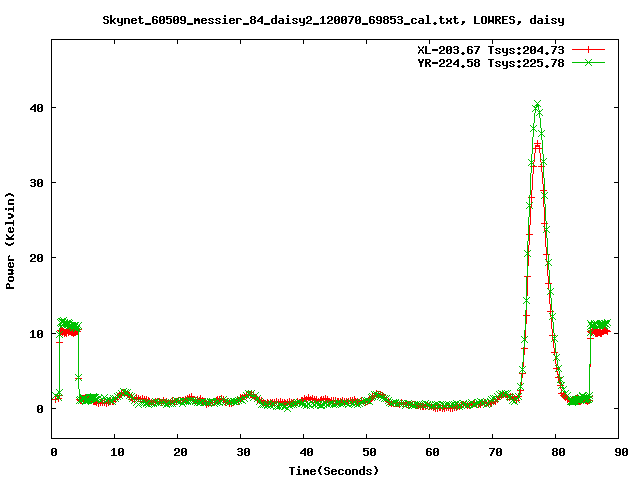Click the green YR legend line sample
This screenshot has height=480, width=640.
pos(588,62)
